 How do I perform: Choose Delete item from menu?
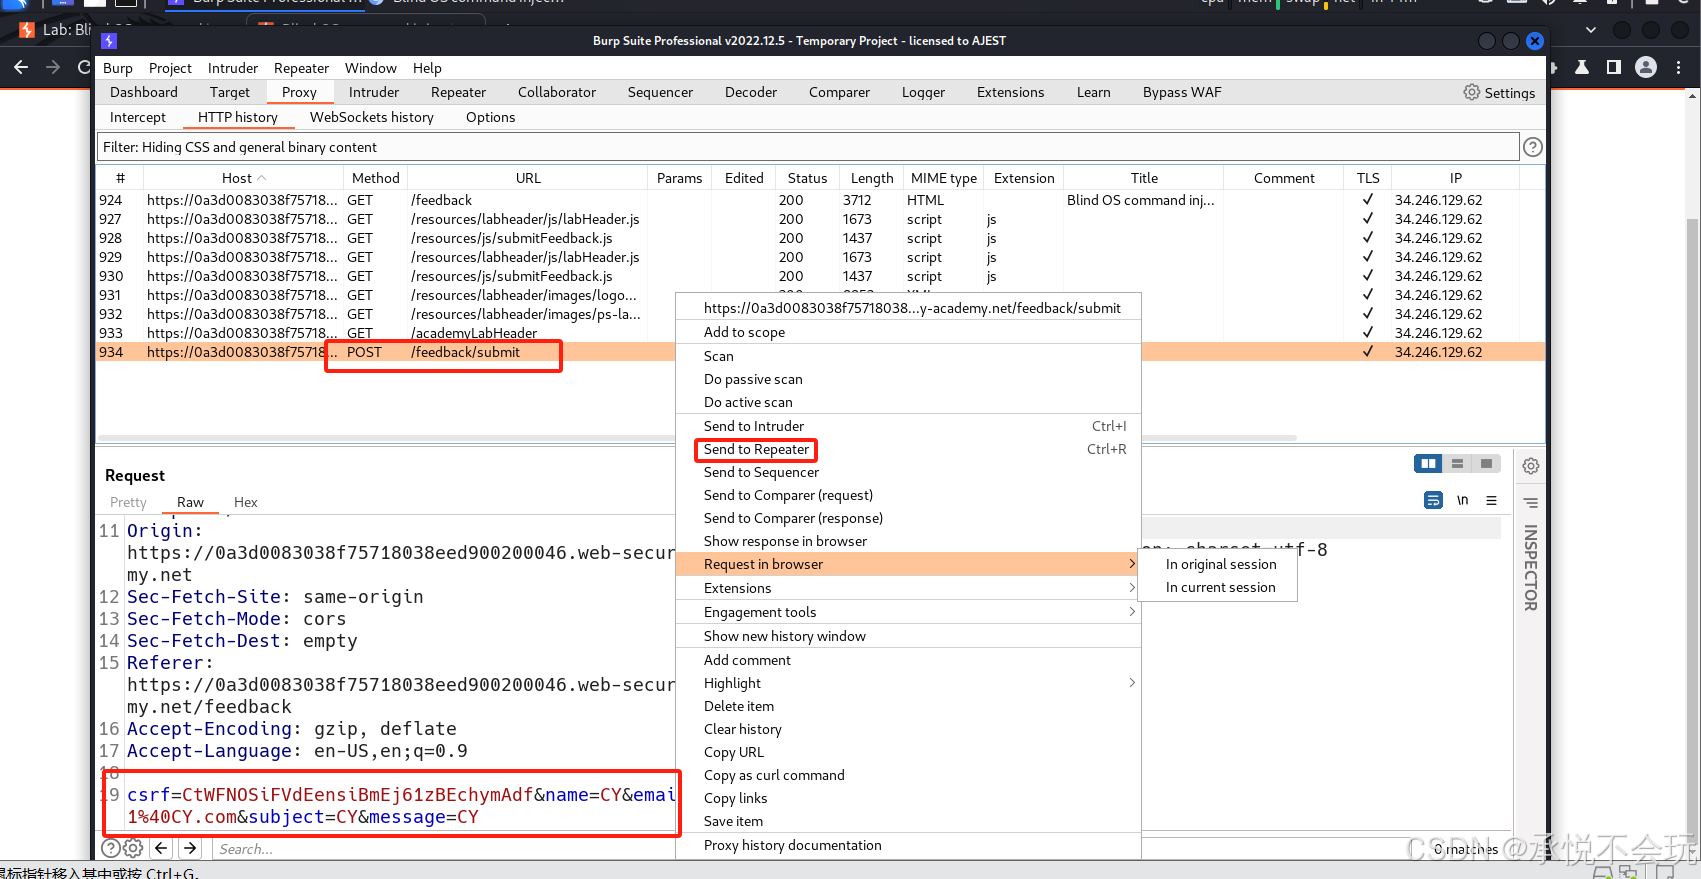(739, 706)
